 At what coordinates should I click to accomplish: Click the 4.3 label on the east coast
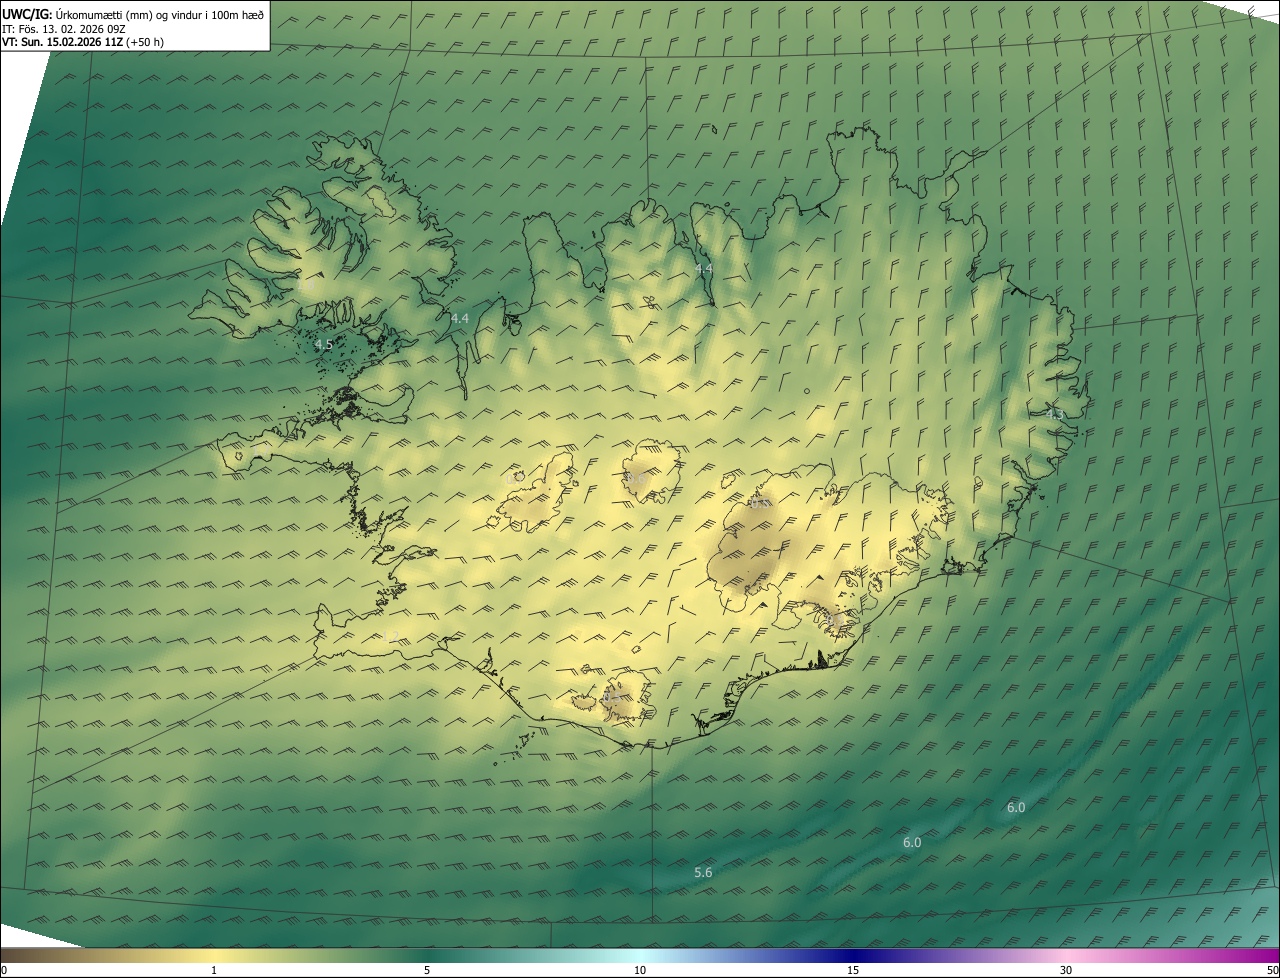1055,414
